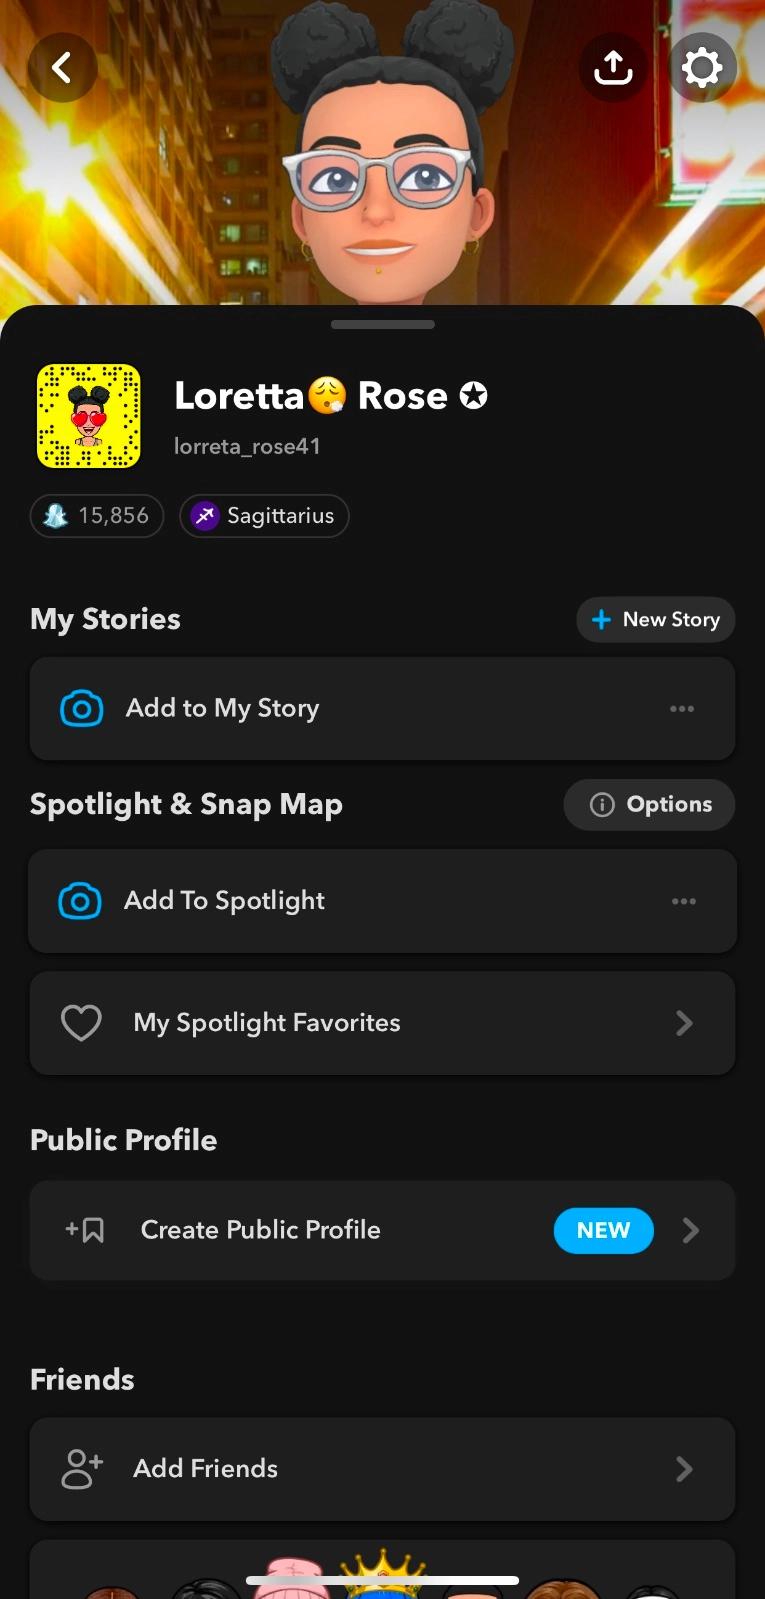Viewport: 765px width, 1599px height.
Task: Open settings gear icon
Action: pos(702,68)
